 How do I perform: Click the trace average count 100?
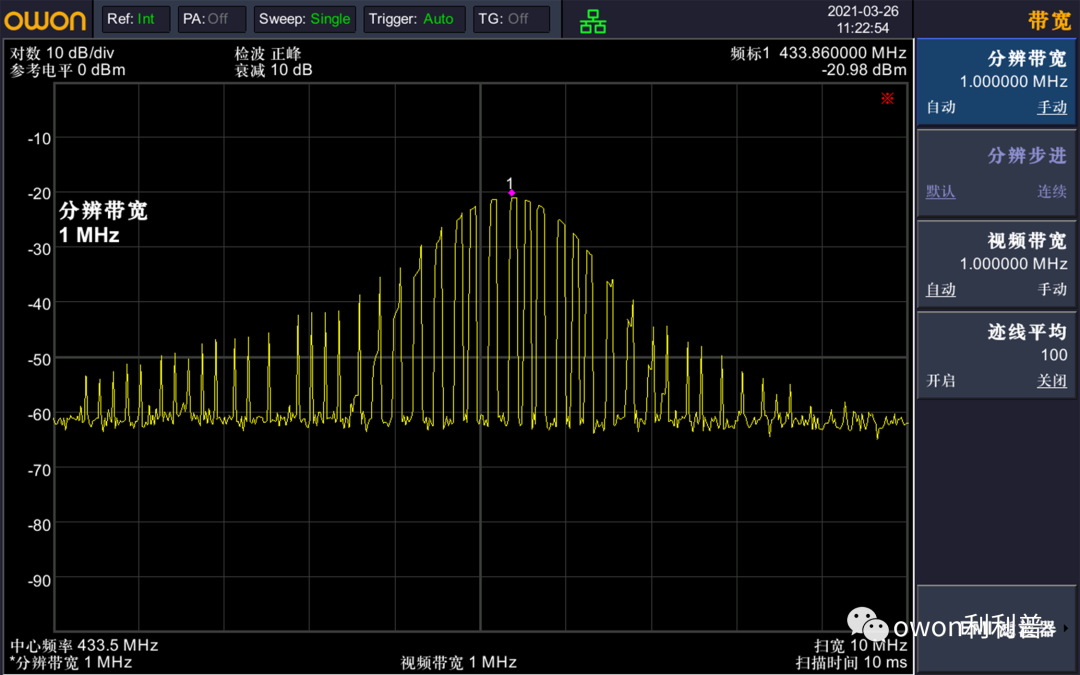[1054, 355]
